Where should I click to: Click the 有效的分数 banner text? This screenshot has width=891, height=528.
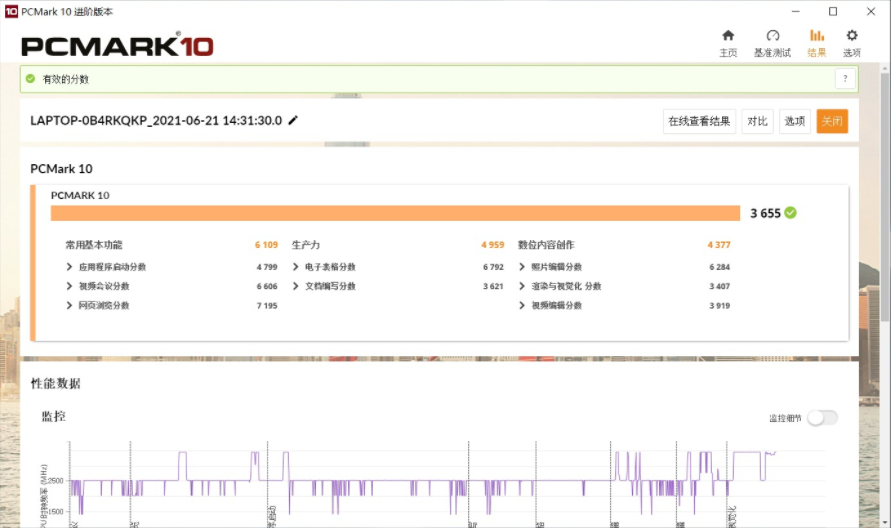(x=66, y=79)
